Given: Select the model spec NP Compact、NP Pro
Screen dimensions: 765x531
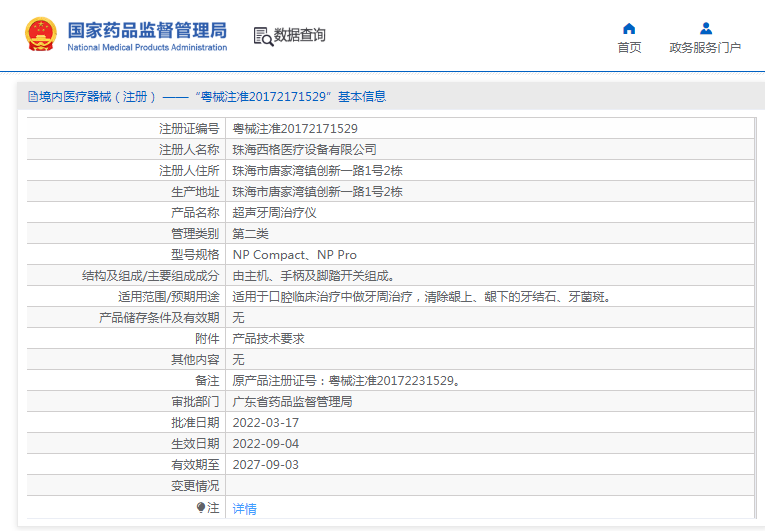Looking at the screenshot, I should [295, 254].
